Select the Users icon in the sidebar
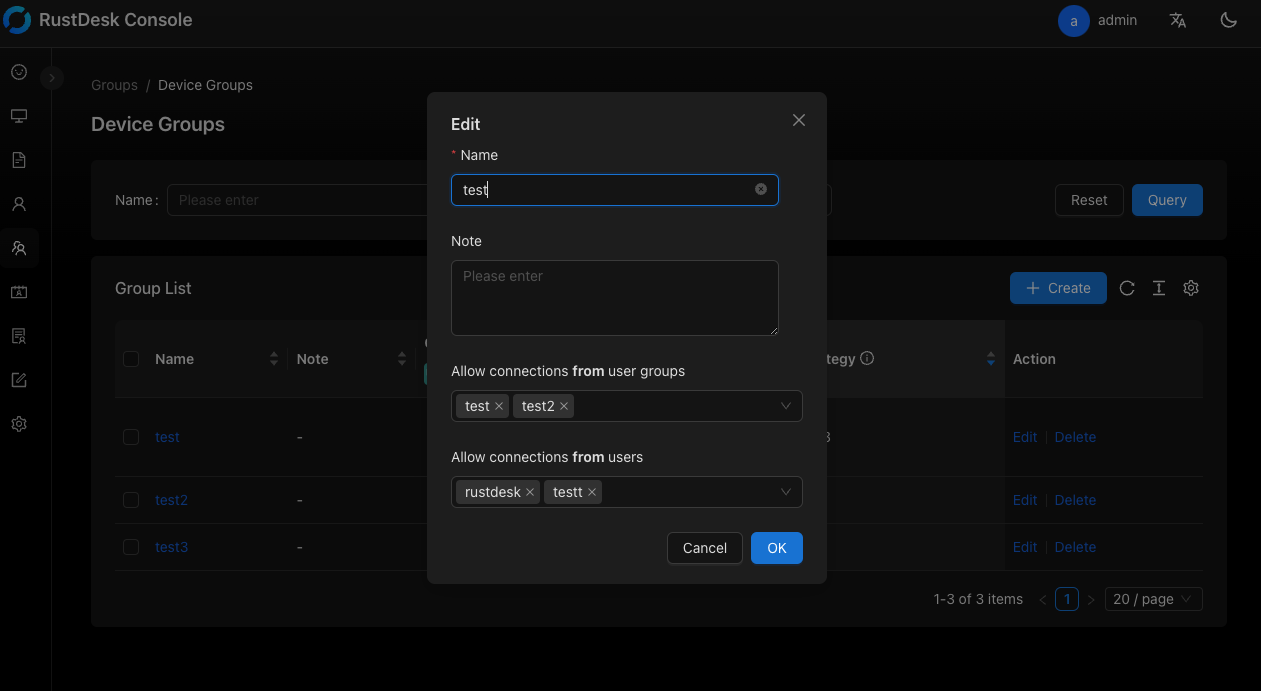This screenshot has width=1261, height=691. tap(18, 203)
